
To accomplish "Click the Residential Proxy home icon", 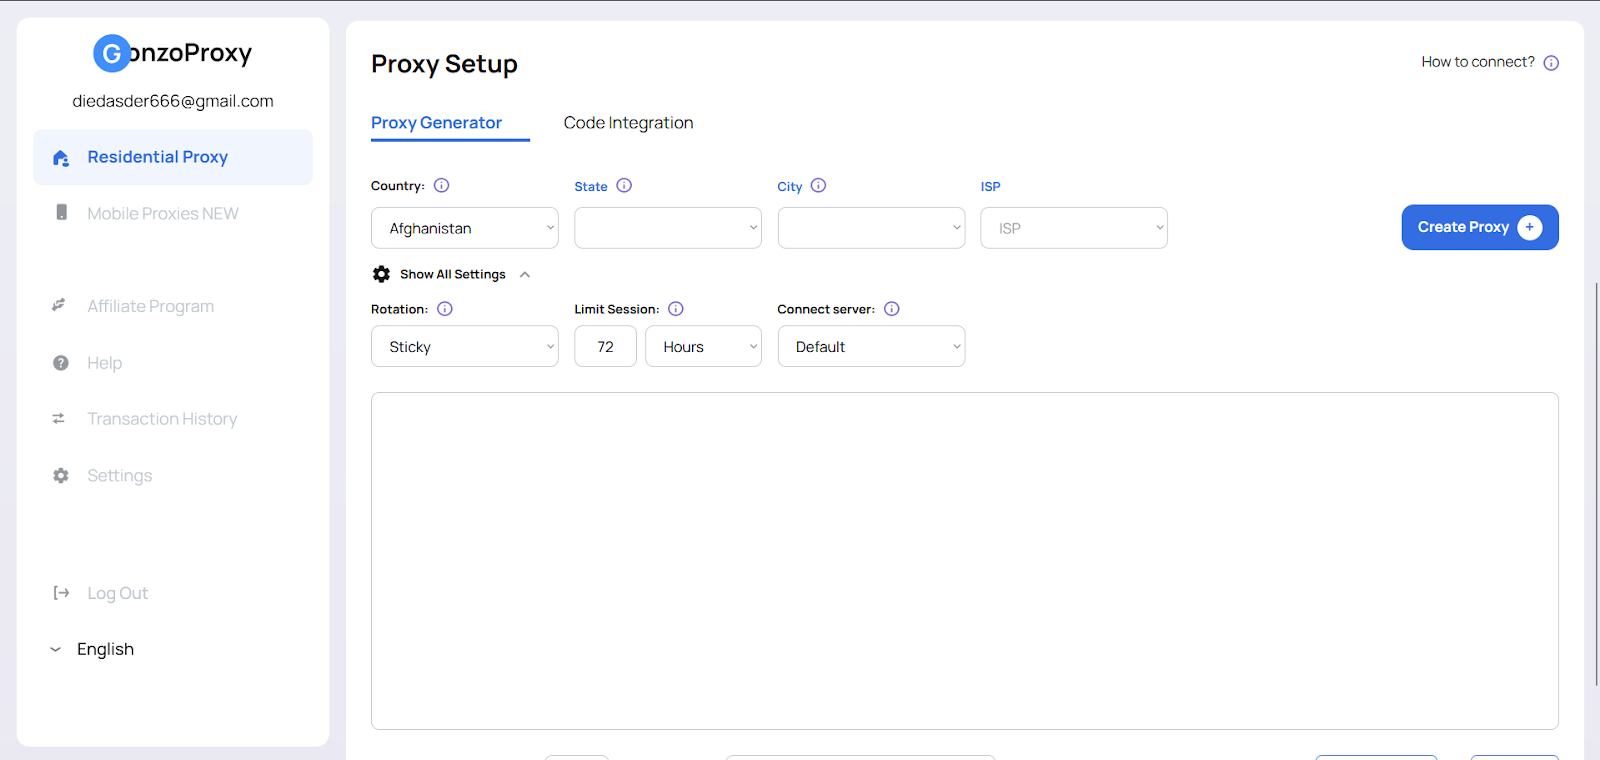I will click(61, 158).
